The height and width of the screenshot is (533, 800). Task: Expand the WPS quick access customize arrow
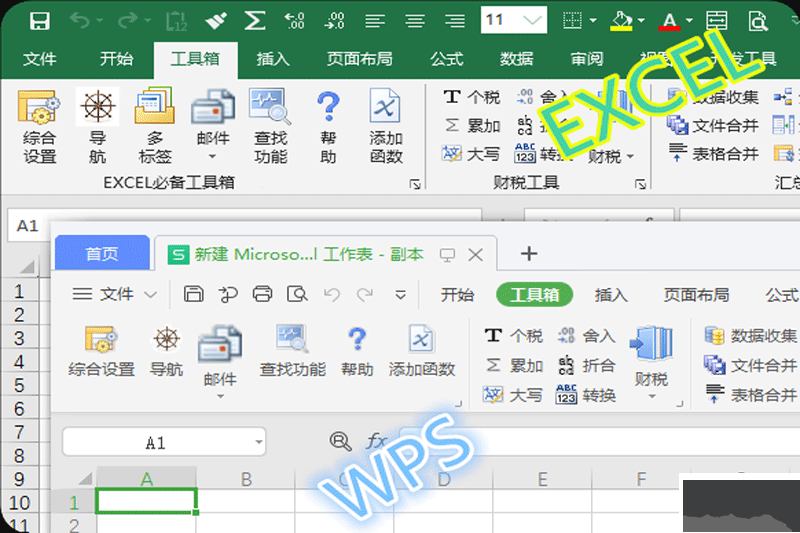[401, 295]
